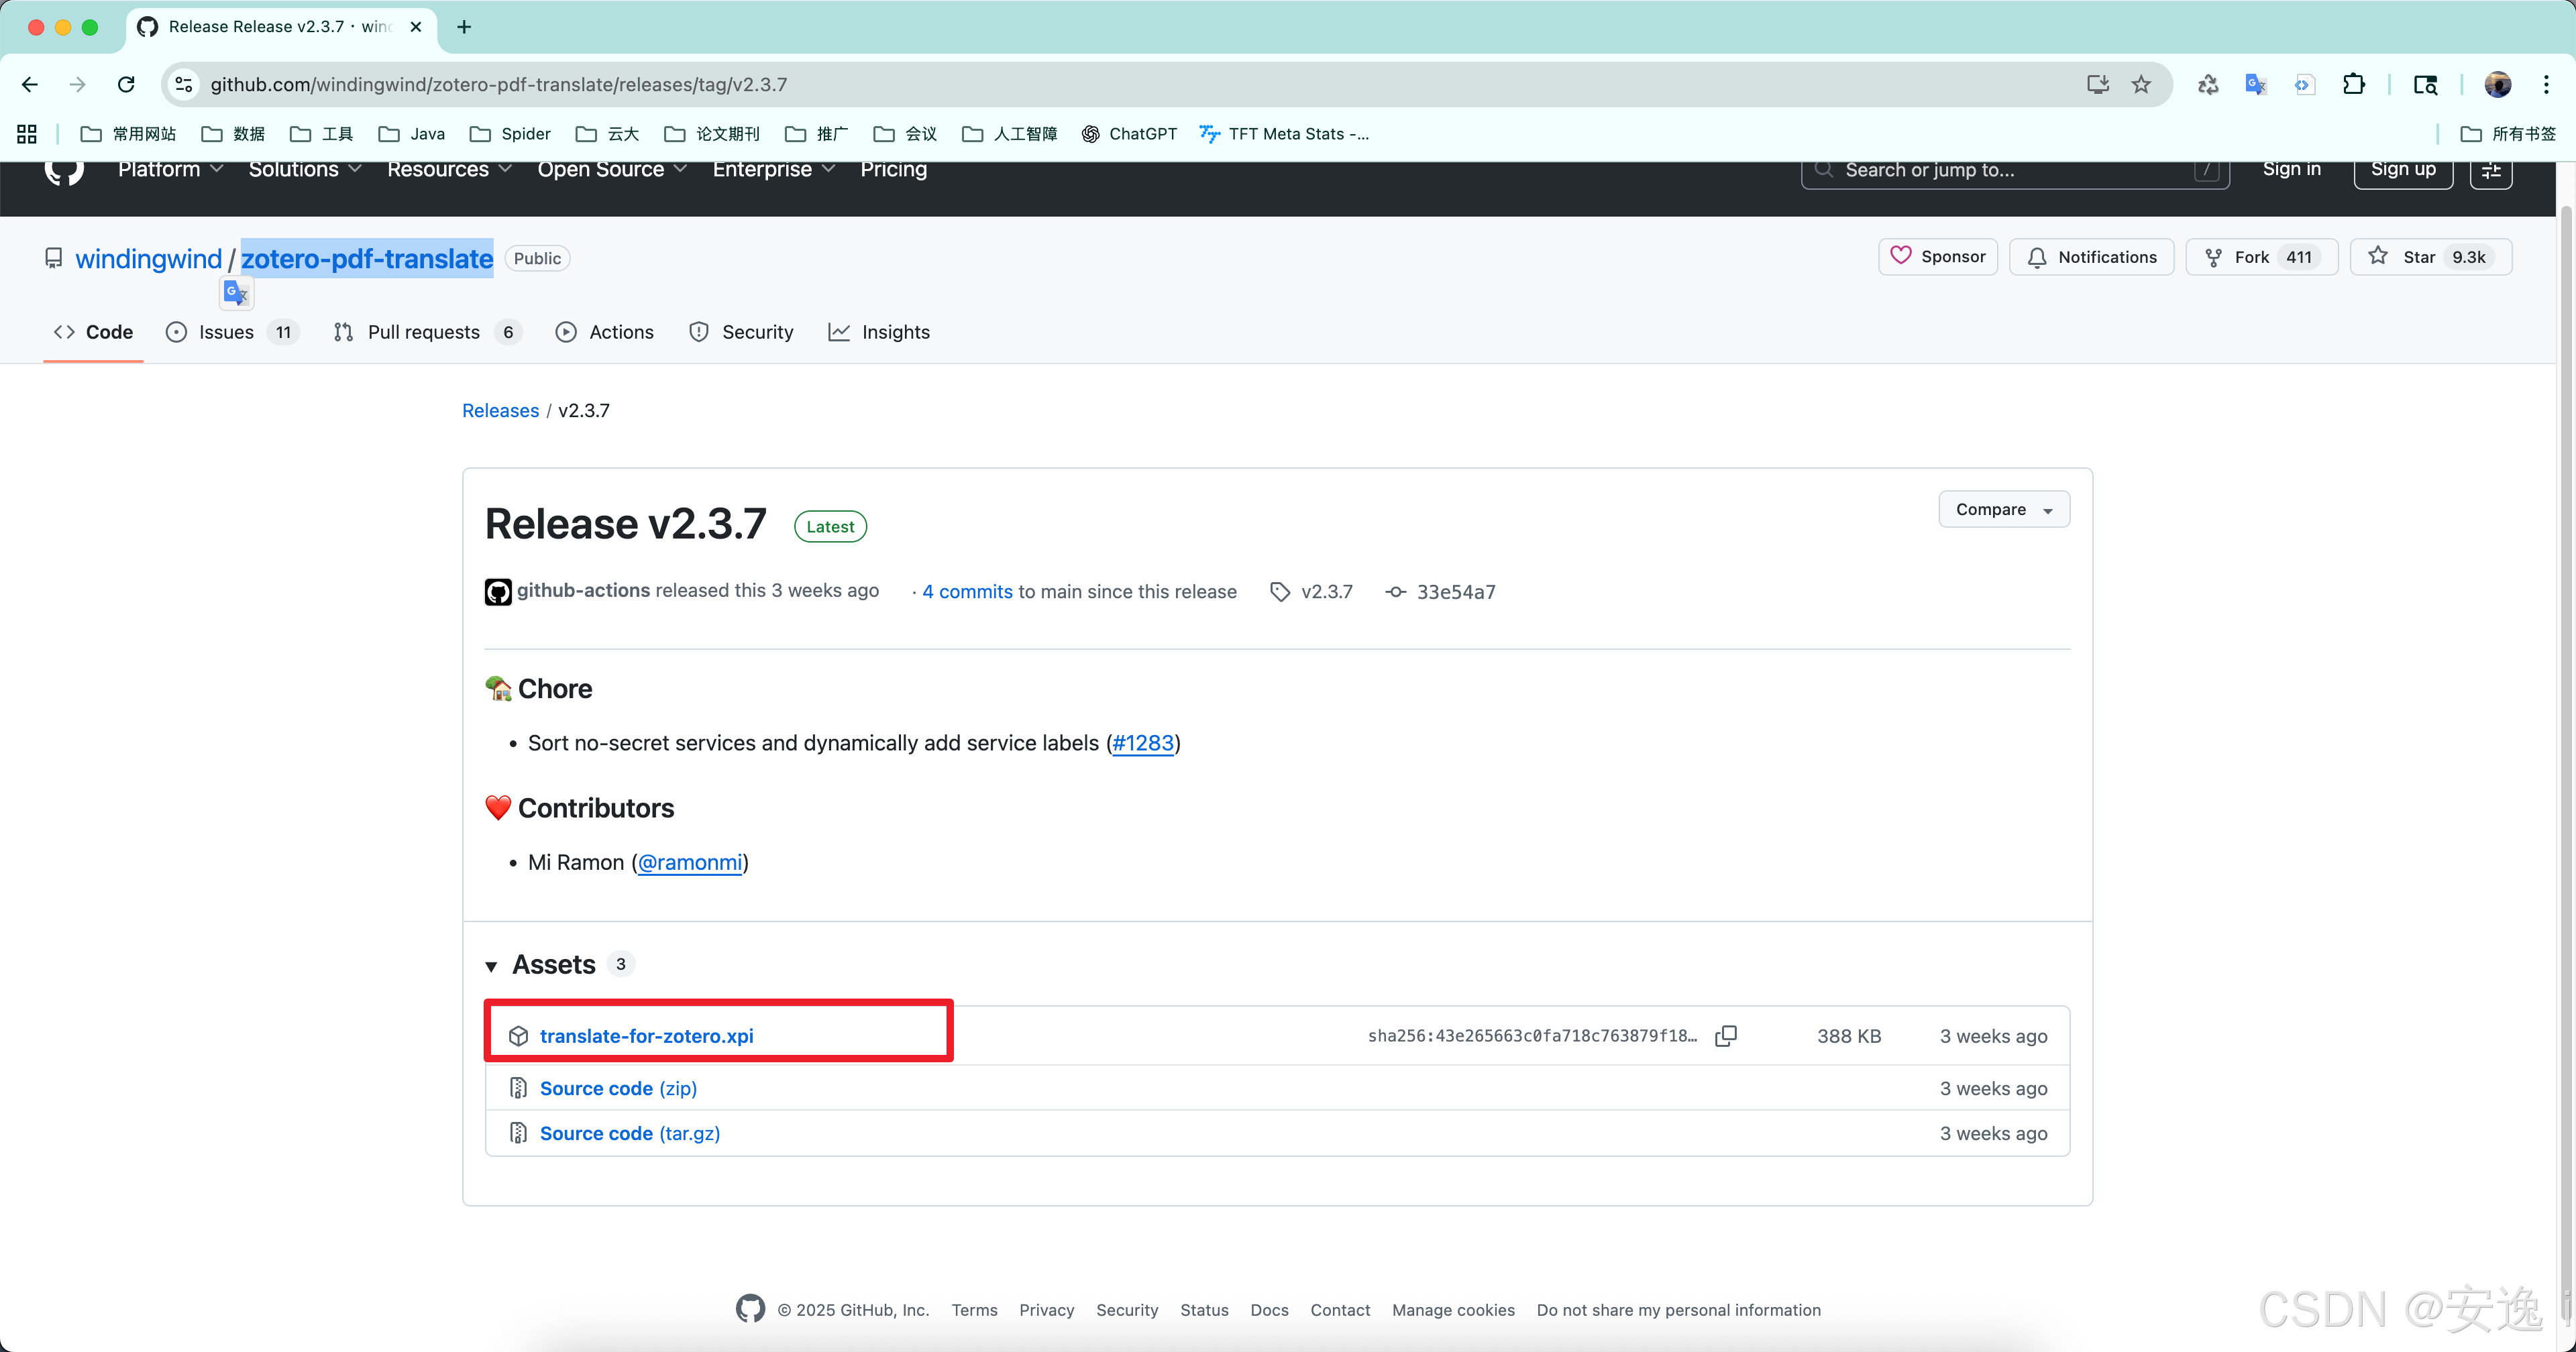Expand the Solutions menu
The height and width of the screenshot is (1352, 2576).
point(305,170)
